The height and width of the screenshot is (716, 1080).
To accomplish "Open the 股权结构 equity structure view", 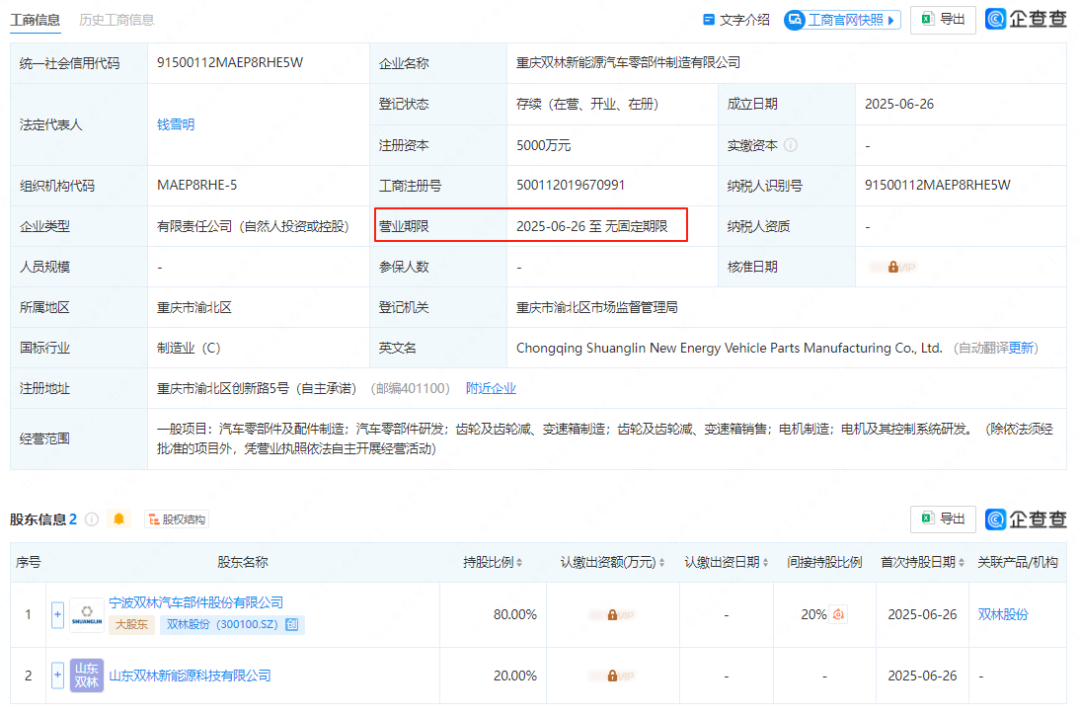I will [177, 519].
